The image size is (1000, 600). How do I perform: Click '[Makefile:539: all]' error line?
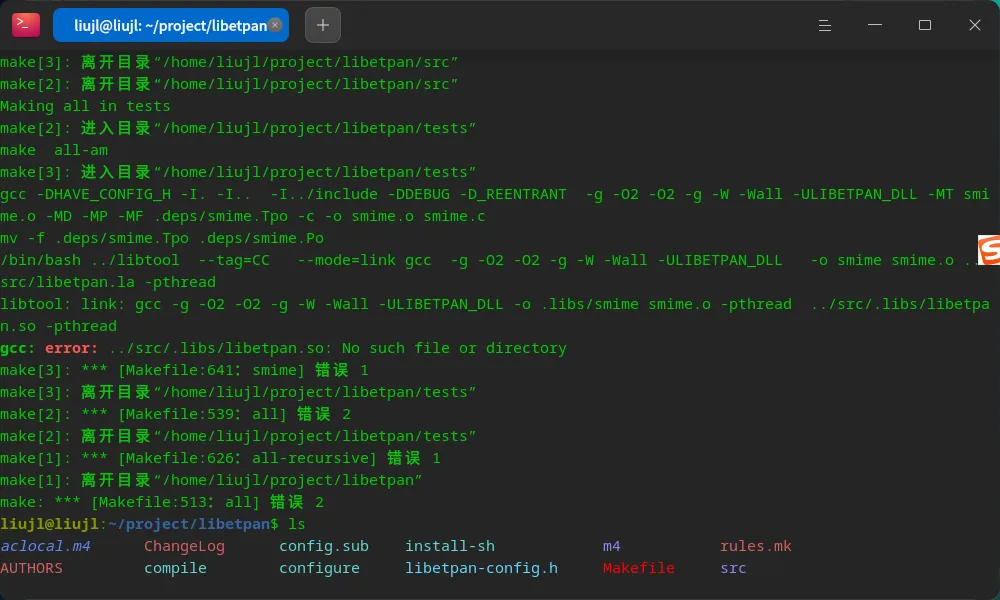coord(175,414)
